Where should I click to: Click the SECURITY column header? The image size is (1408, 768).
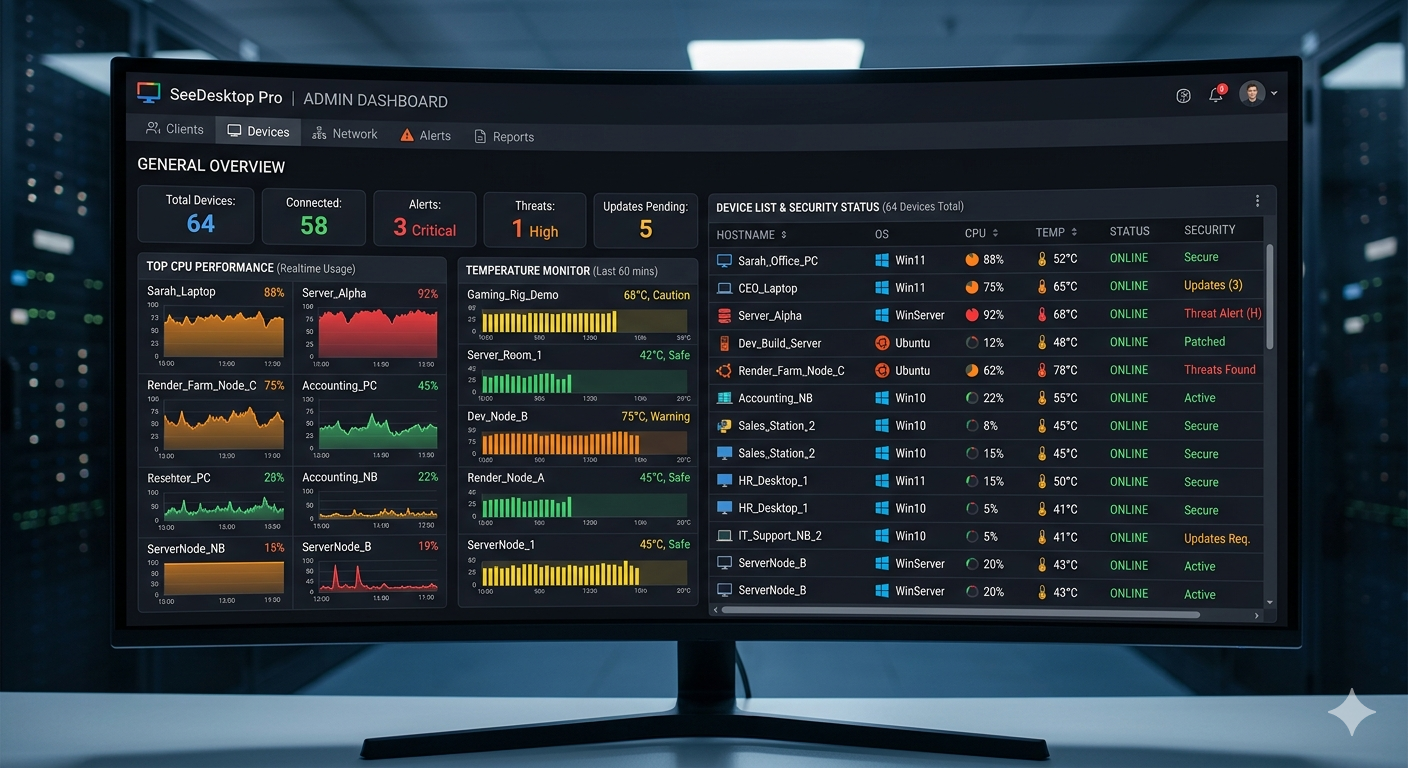[x=1210, y=230]
